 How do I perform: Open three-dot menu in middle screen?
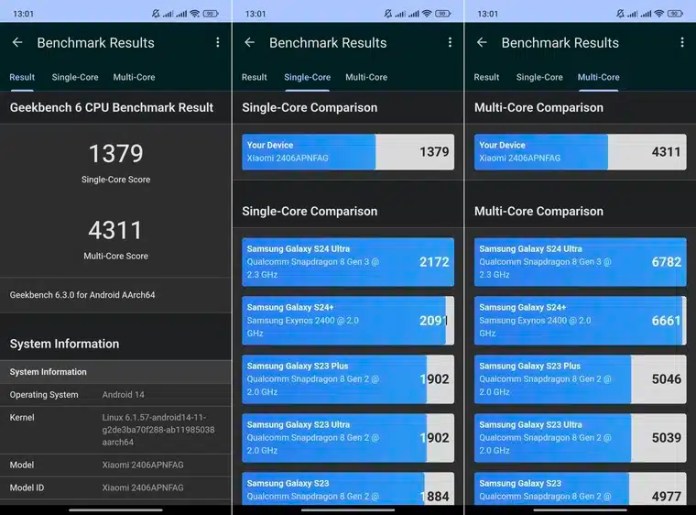(x=450, y=42)
